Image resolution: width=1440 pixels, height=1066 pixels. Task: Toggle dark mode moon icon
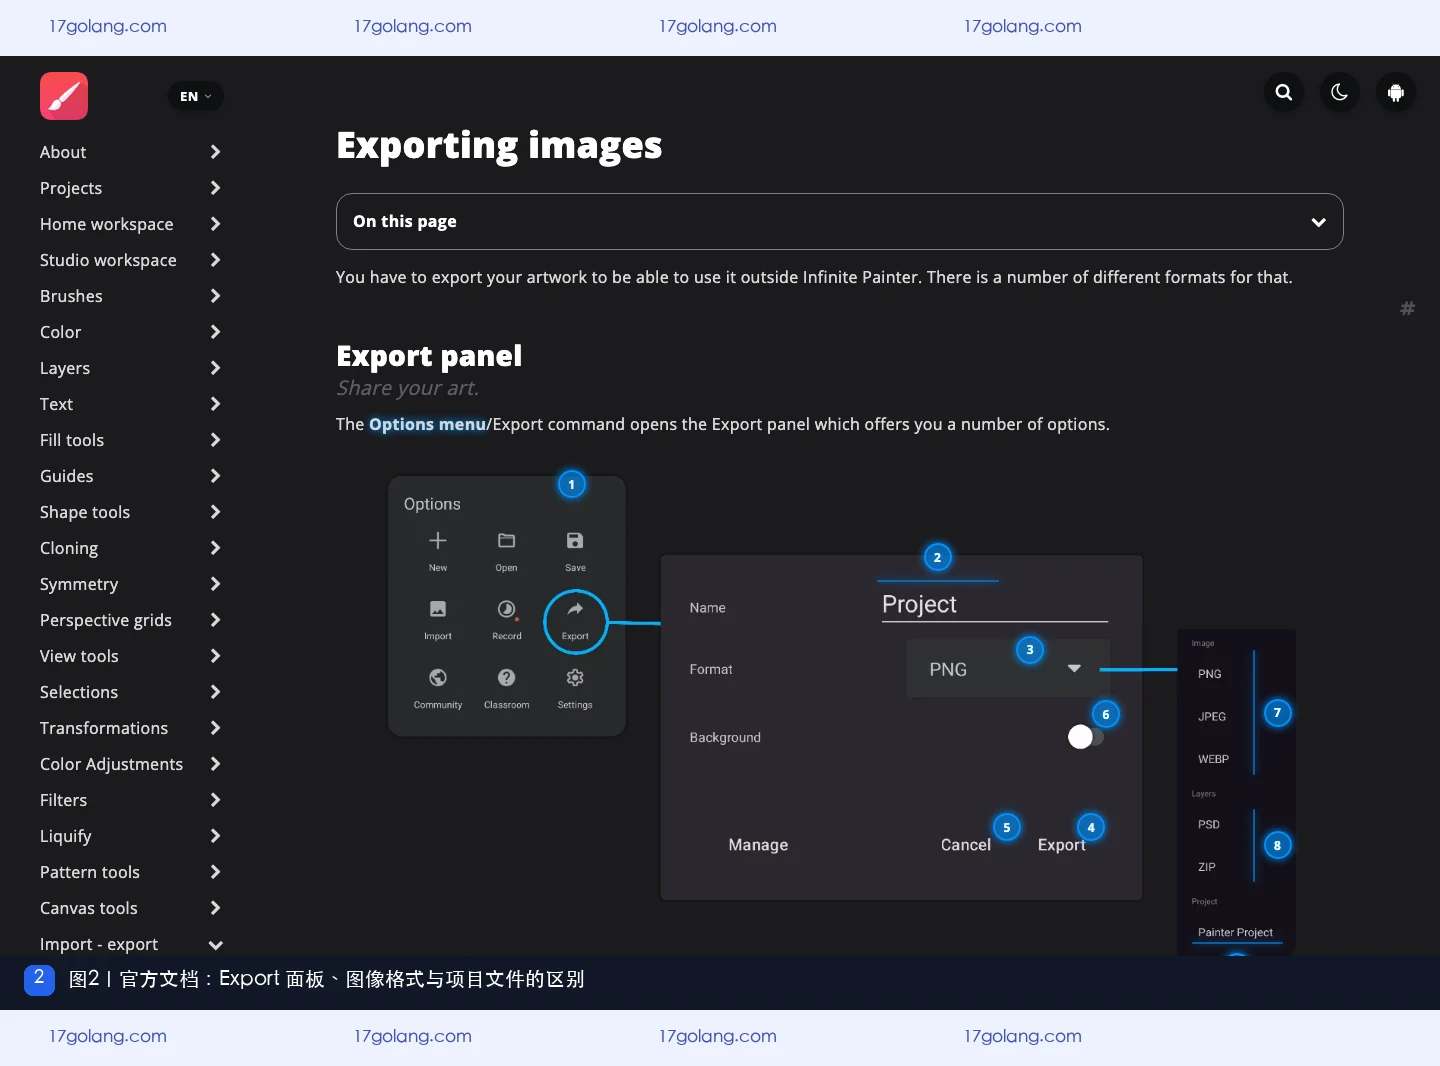pos(1340,93)
